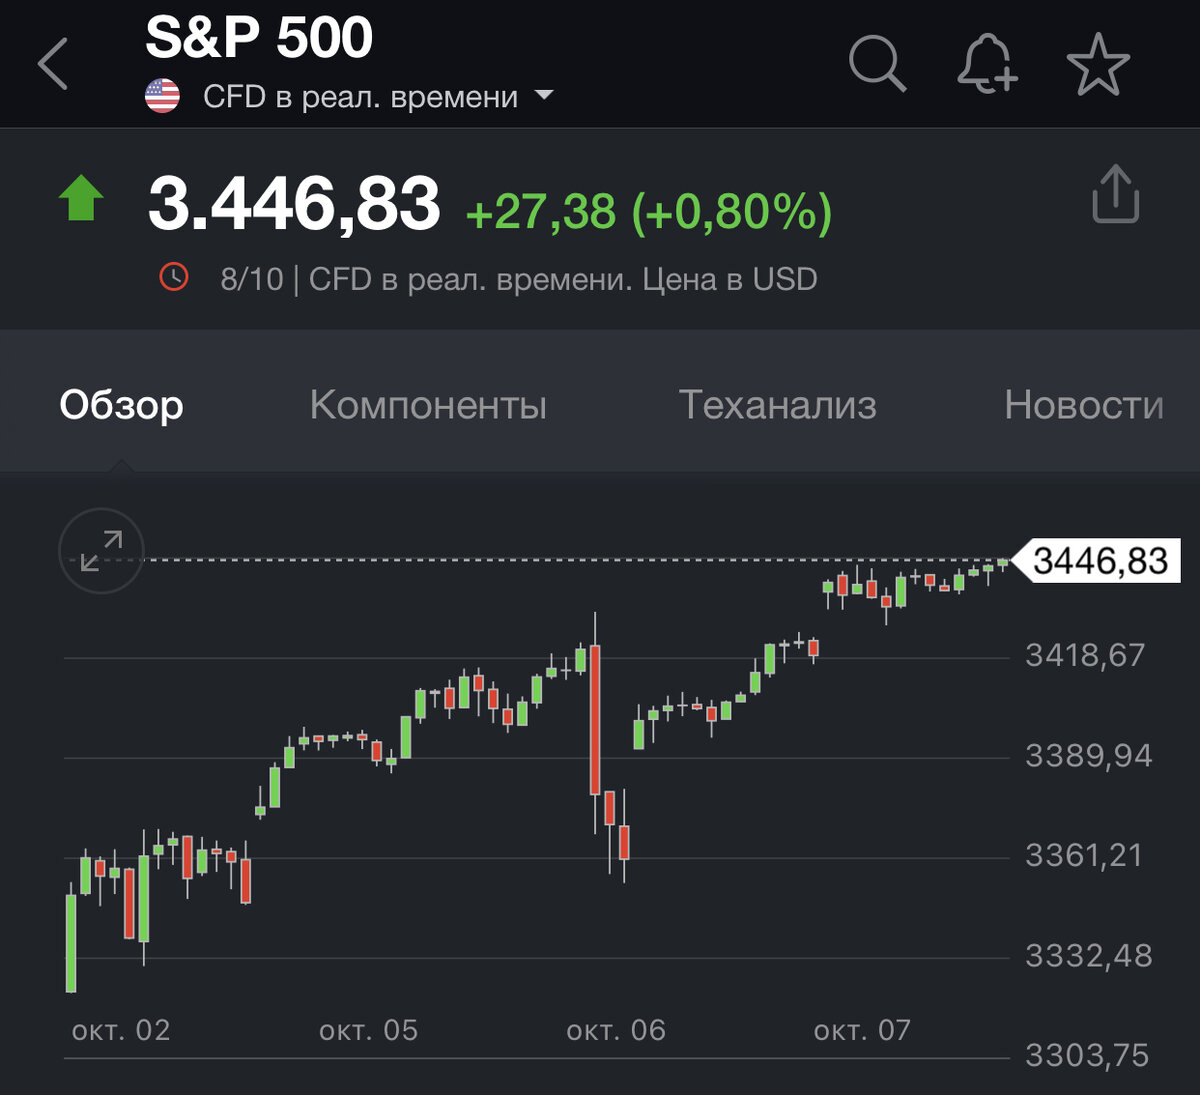Expand data source with the dropdown triangle

pos(544,96)
